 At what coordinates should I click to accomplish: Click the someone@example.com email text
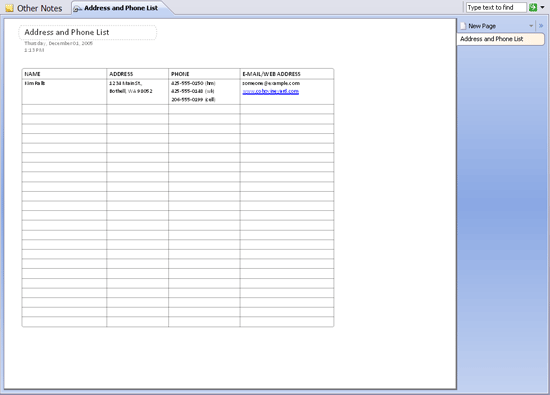[271, 83]
